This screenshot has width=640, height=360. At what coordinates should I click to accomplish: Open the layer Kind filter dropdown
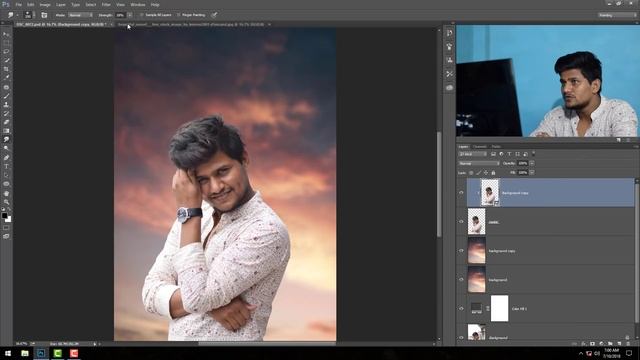tap(473, 154)
